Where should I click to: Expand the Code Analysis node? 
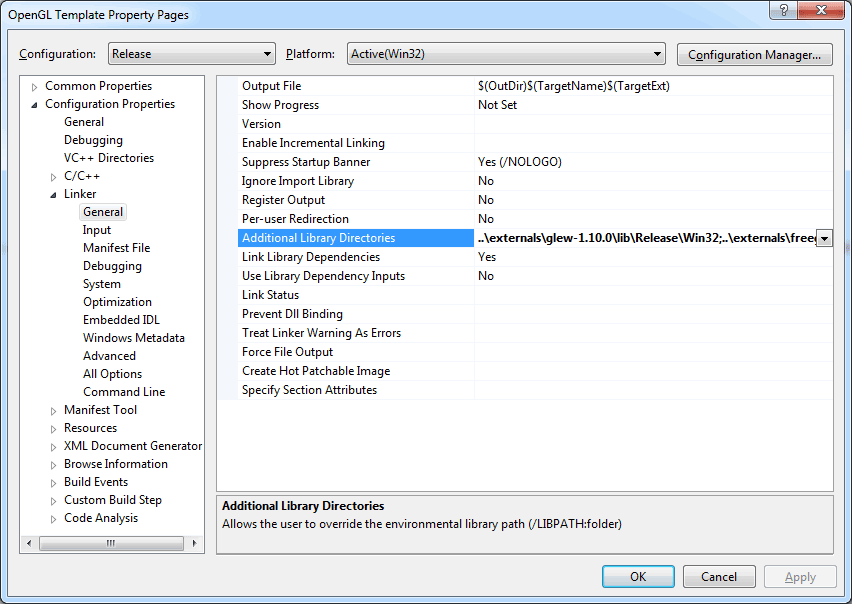(53, 519)
